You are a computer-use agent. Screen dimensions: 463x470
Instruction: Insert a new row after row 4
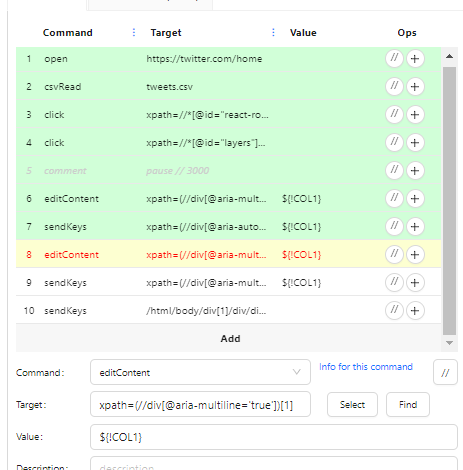415,143
